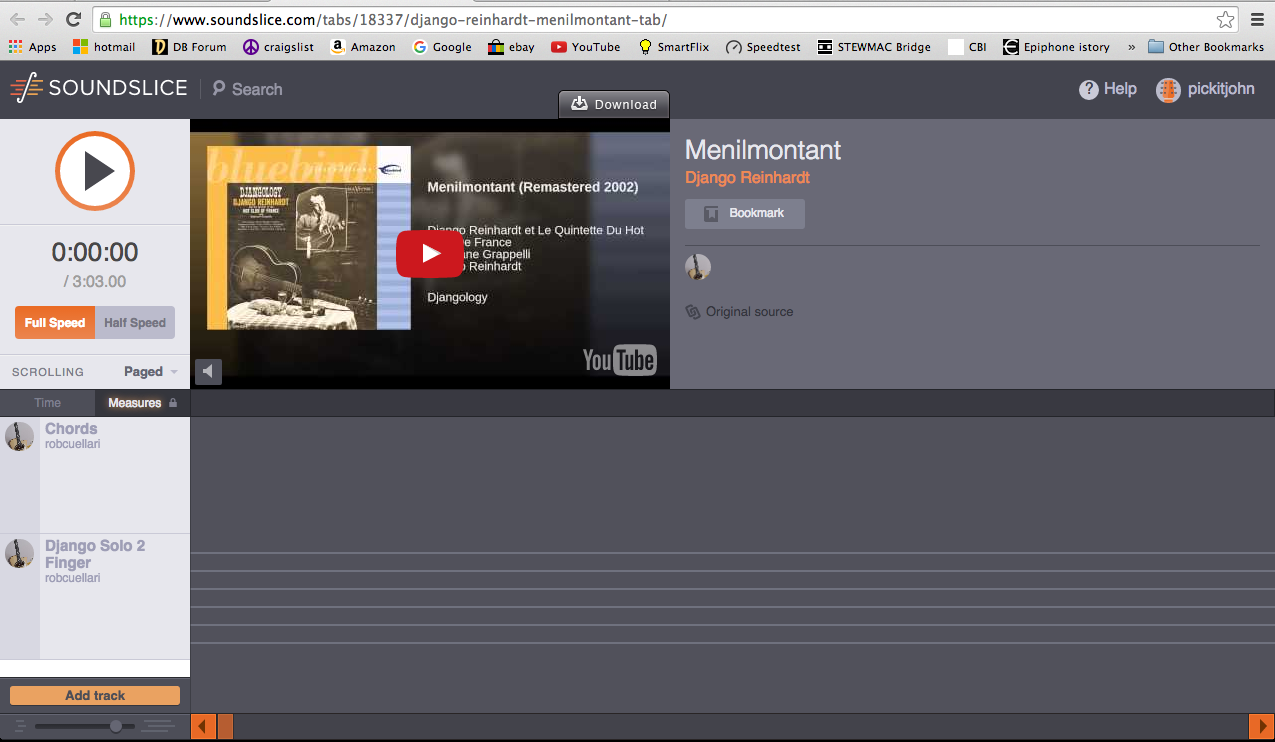Star this page in the address bar
Screen dimensions: 1275x742
(x=1225, y=19)
